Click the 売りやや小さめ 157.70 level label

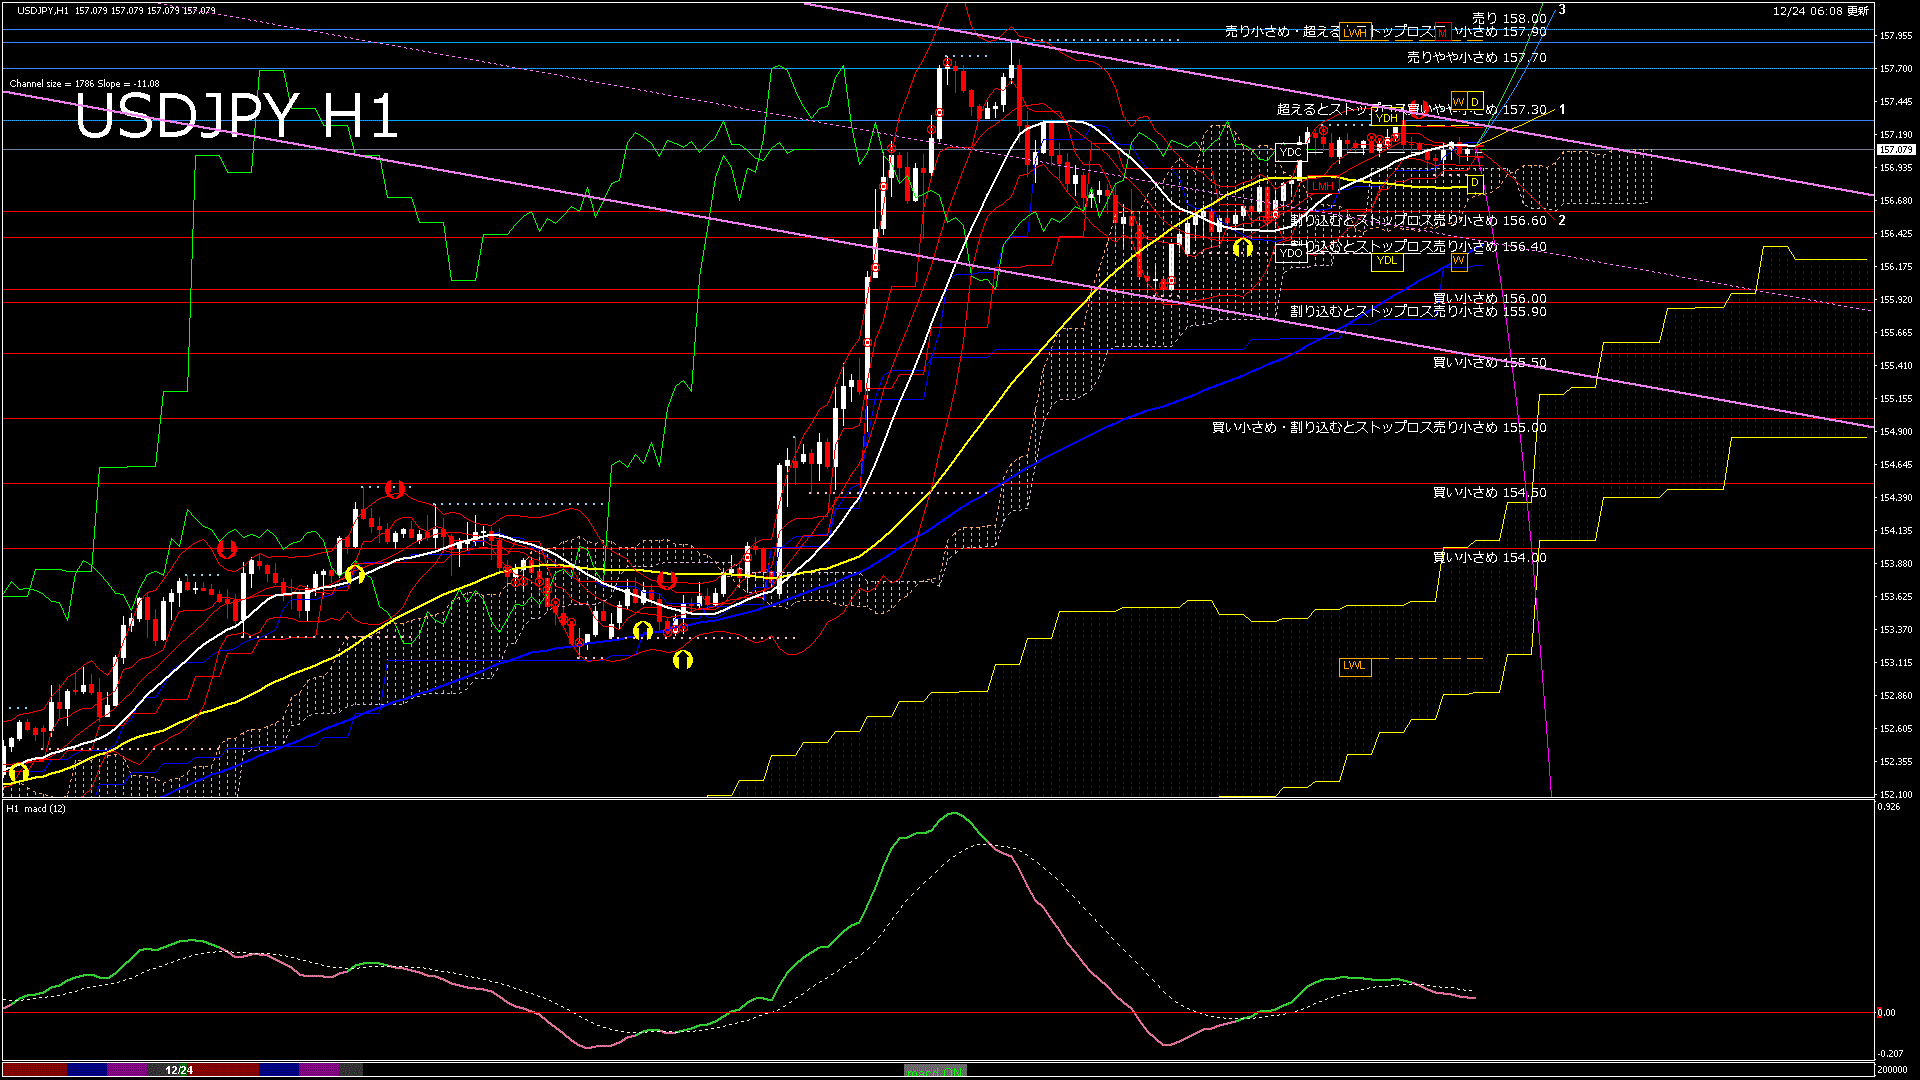(x=1476, y=58)
